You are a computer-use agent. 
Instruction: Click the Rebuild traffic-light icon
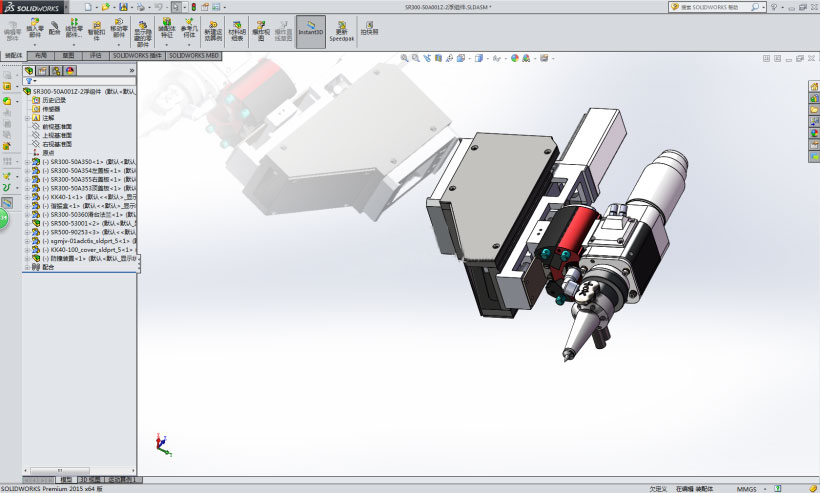tap(193, 7)
